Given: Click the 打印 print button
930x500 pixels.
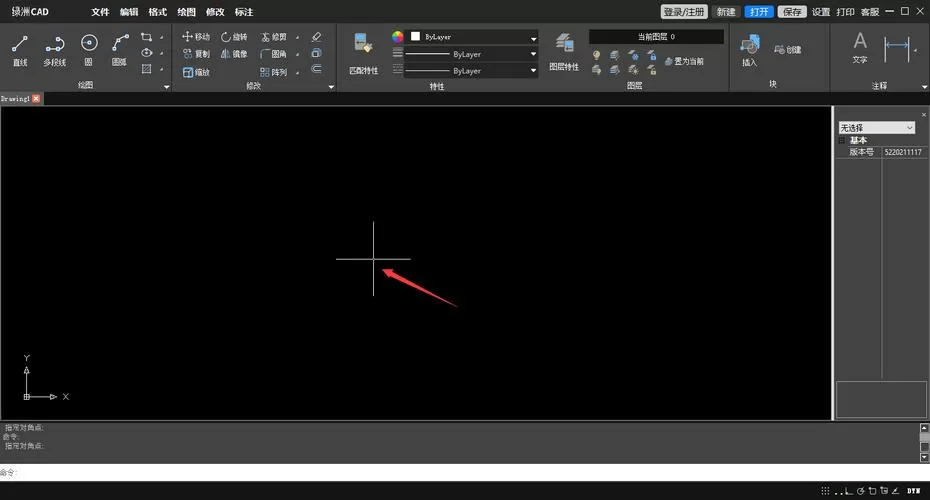Looking at the screenshot, I should coord(845,12).
